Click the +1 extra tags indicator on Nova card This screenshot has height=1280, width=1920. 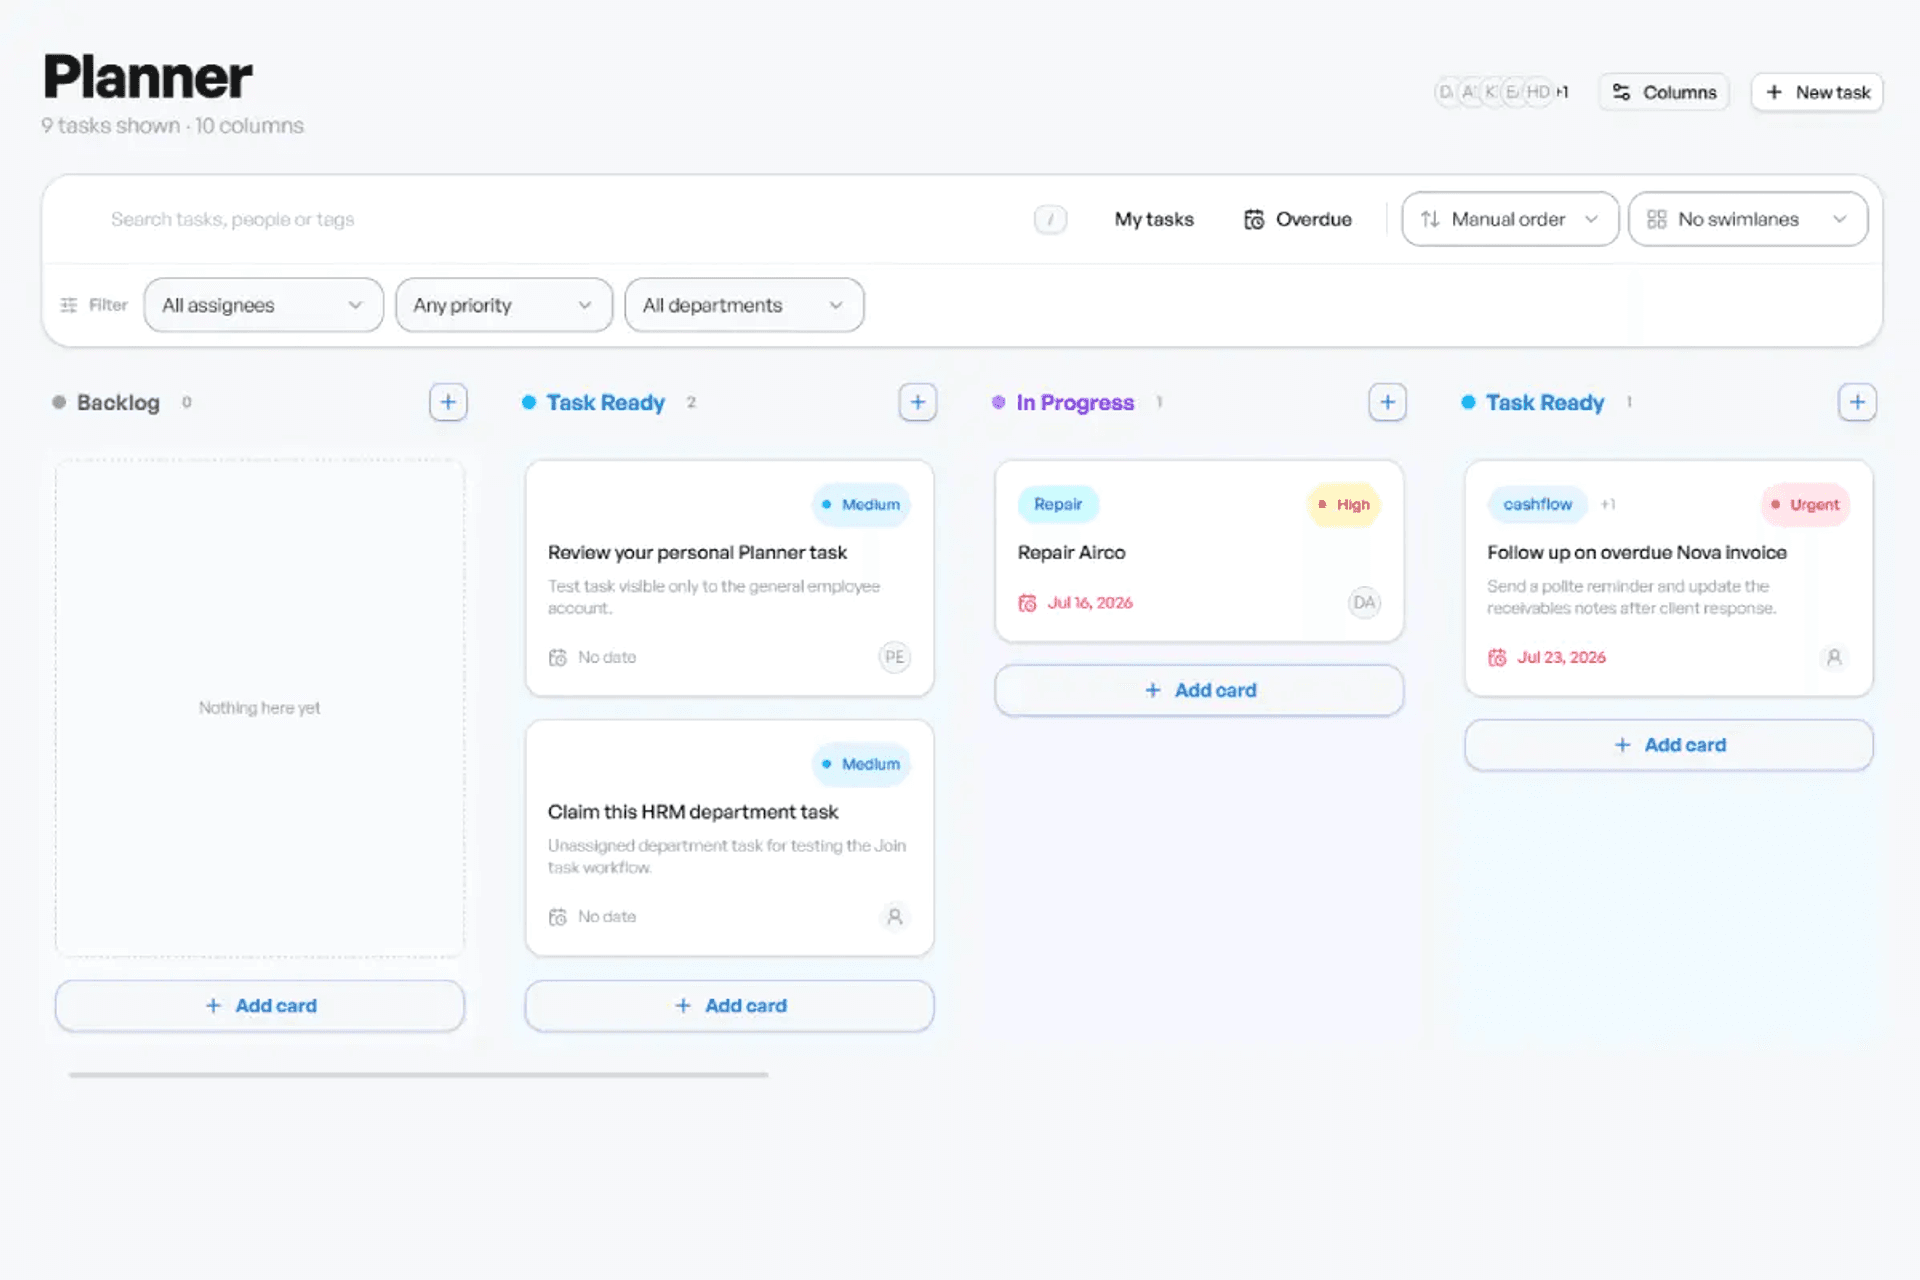1608,505
